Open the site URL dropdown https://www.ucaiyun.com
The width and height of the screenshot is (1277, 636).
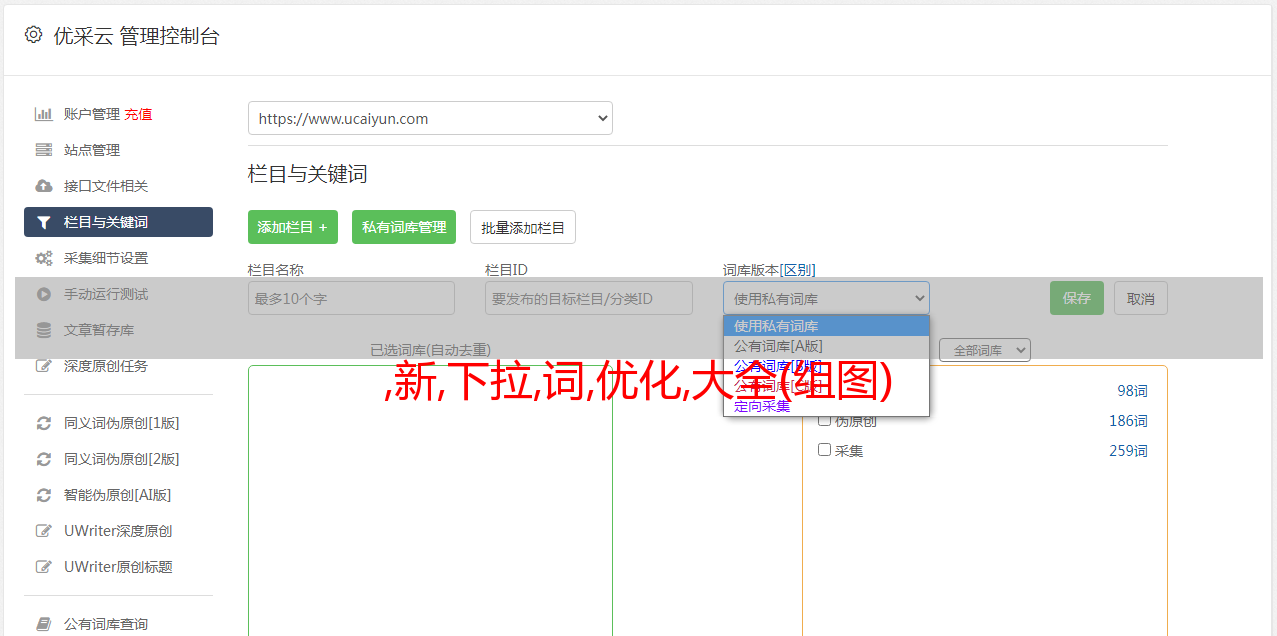(x=430, y=118)
